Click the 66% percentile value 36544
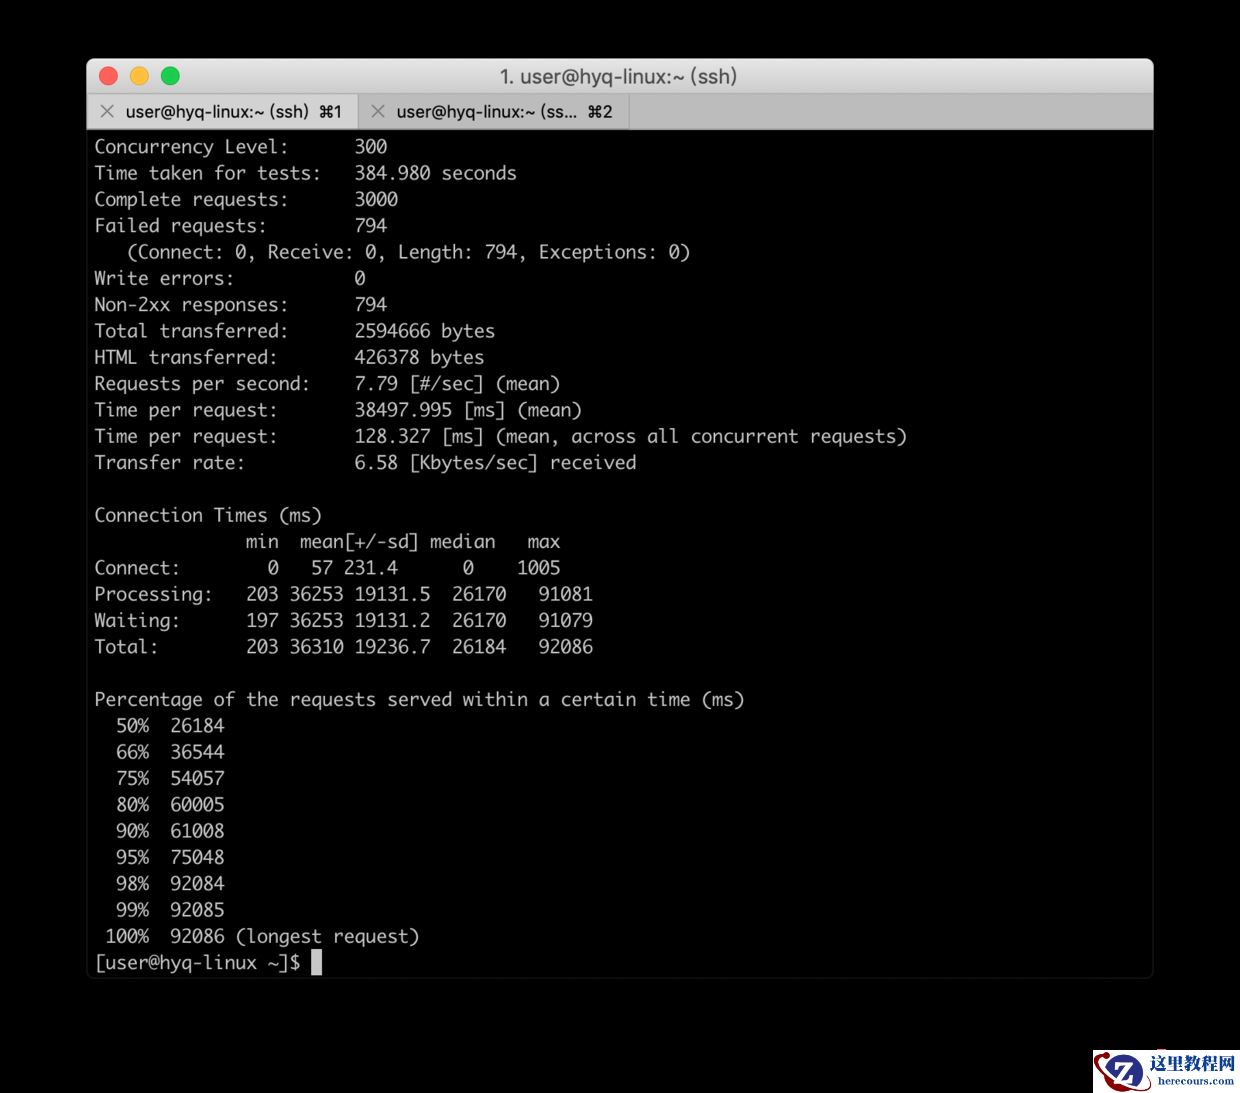This screenshot has height=1093, width=1240. click(197, 751)
